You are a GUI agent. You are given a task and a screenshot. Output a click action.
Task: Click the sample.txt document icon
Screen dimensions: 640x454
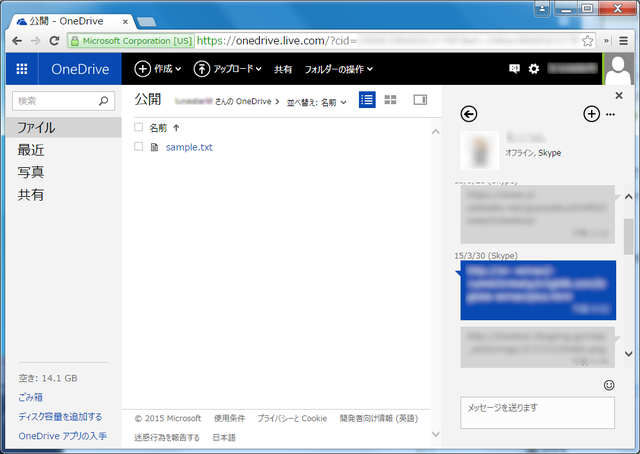154,147
